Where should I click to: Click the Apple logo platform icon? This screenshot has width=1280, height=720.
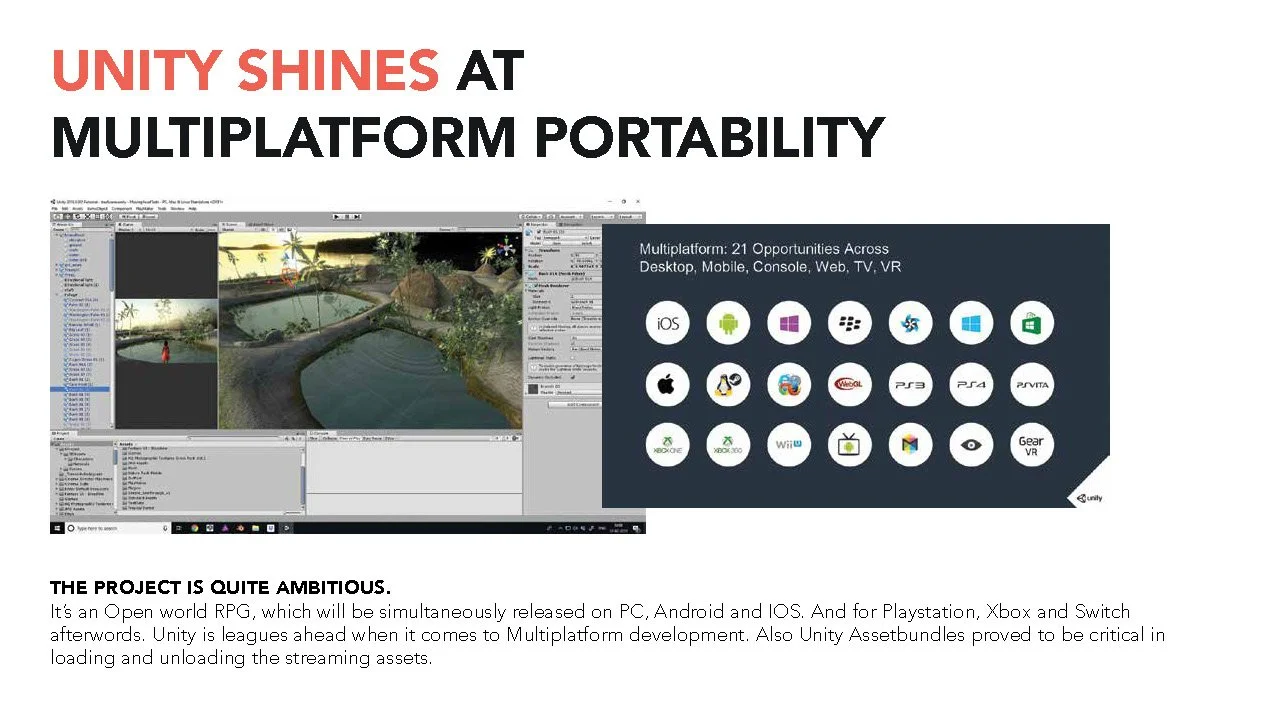[668, 385]
